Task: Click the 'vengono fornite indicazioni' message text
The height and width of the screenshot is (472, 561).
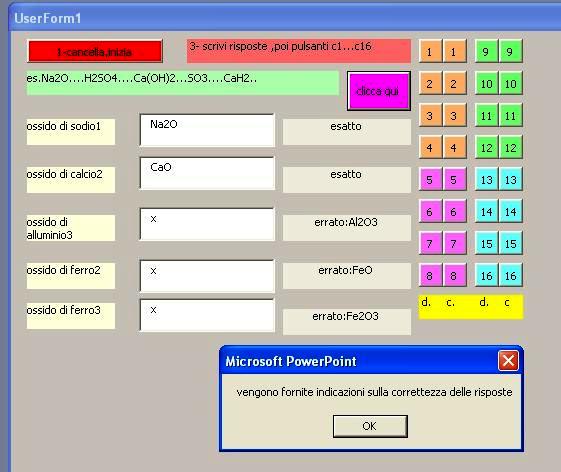Action: click(x=374, y=392)
